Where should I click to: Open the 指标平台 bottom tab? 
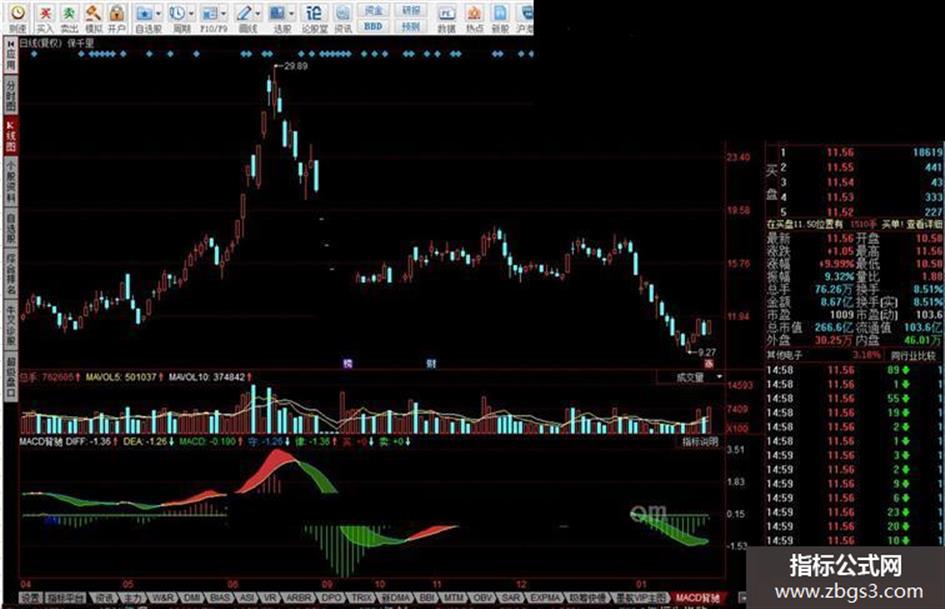point(66,598)
